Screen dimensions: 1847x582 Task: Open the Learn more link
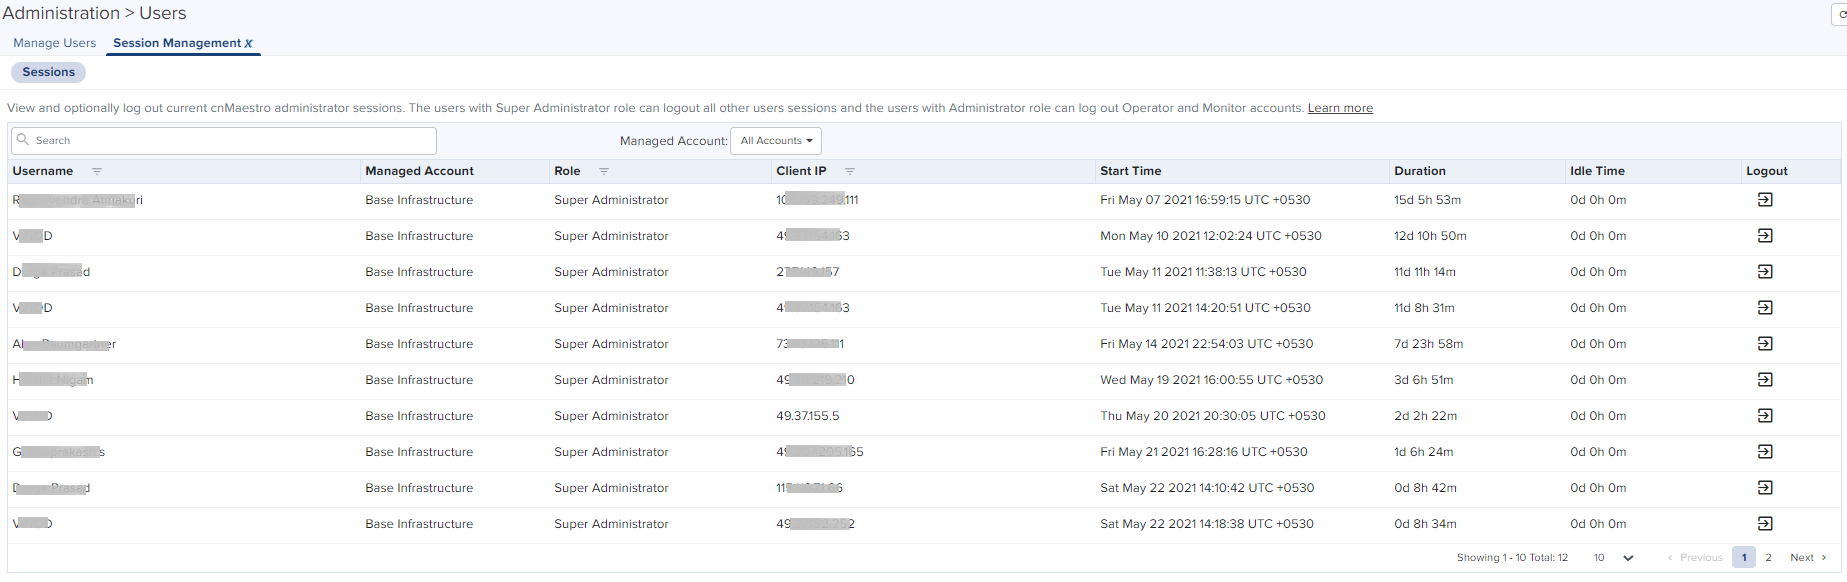point(1340,108)
